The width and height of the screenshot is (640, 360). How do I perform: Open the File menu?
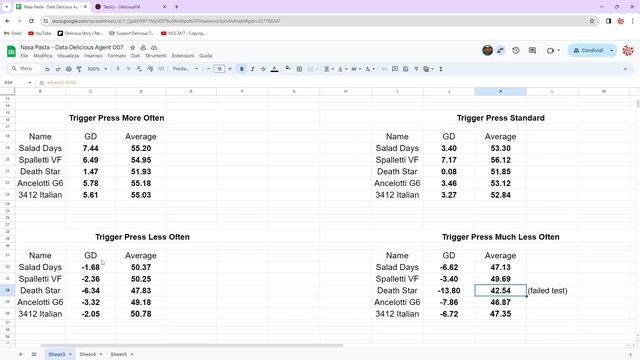pos(24,56)
